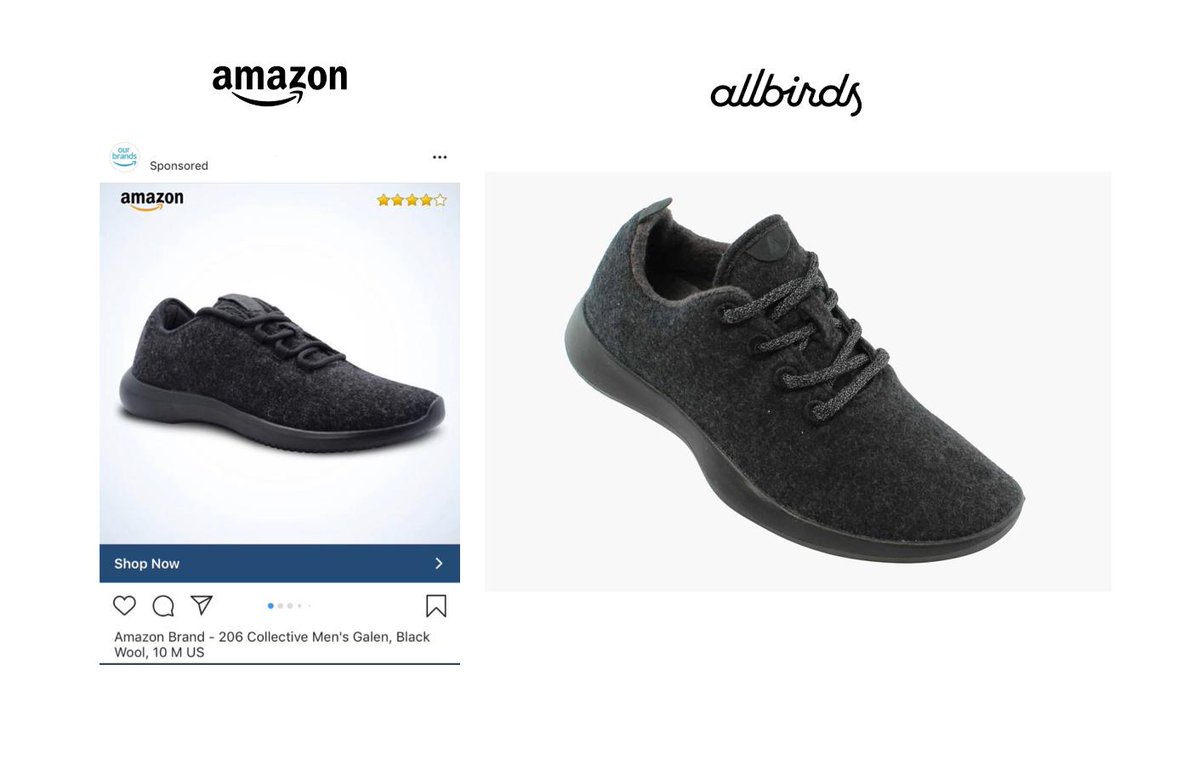This screenshot has width=1200, height=777.
Task: Save the post with the bookmark icon
Action: [436, 606]
